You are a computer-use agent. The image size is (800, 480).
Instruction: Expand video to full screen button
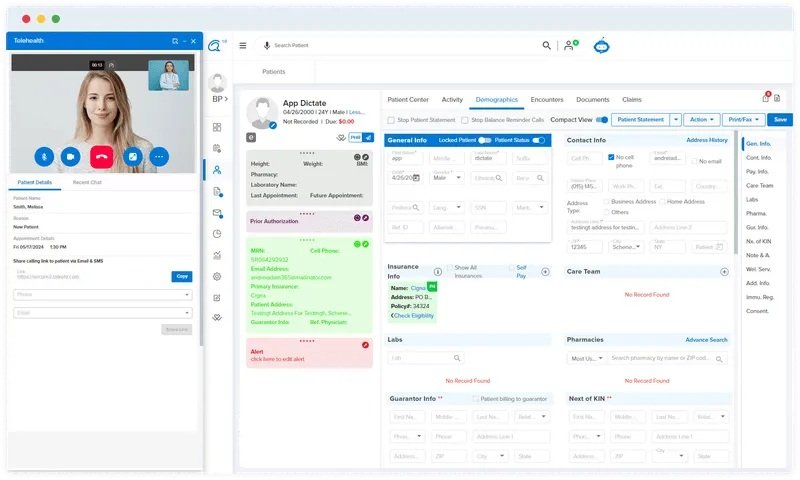(133, 157)
